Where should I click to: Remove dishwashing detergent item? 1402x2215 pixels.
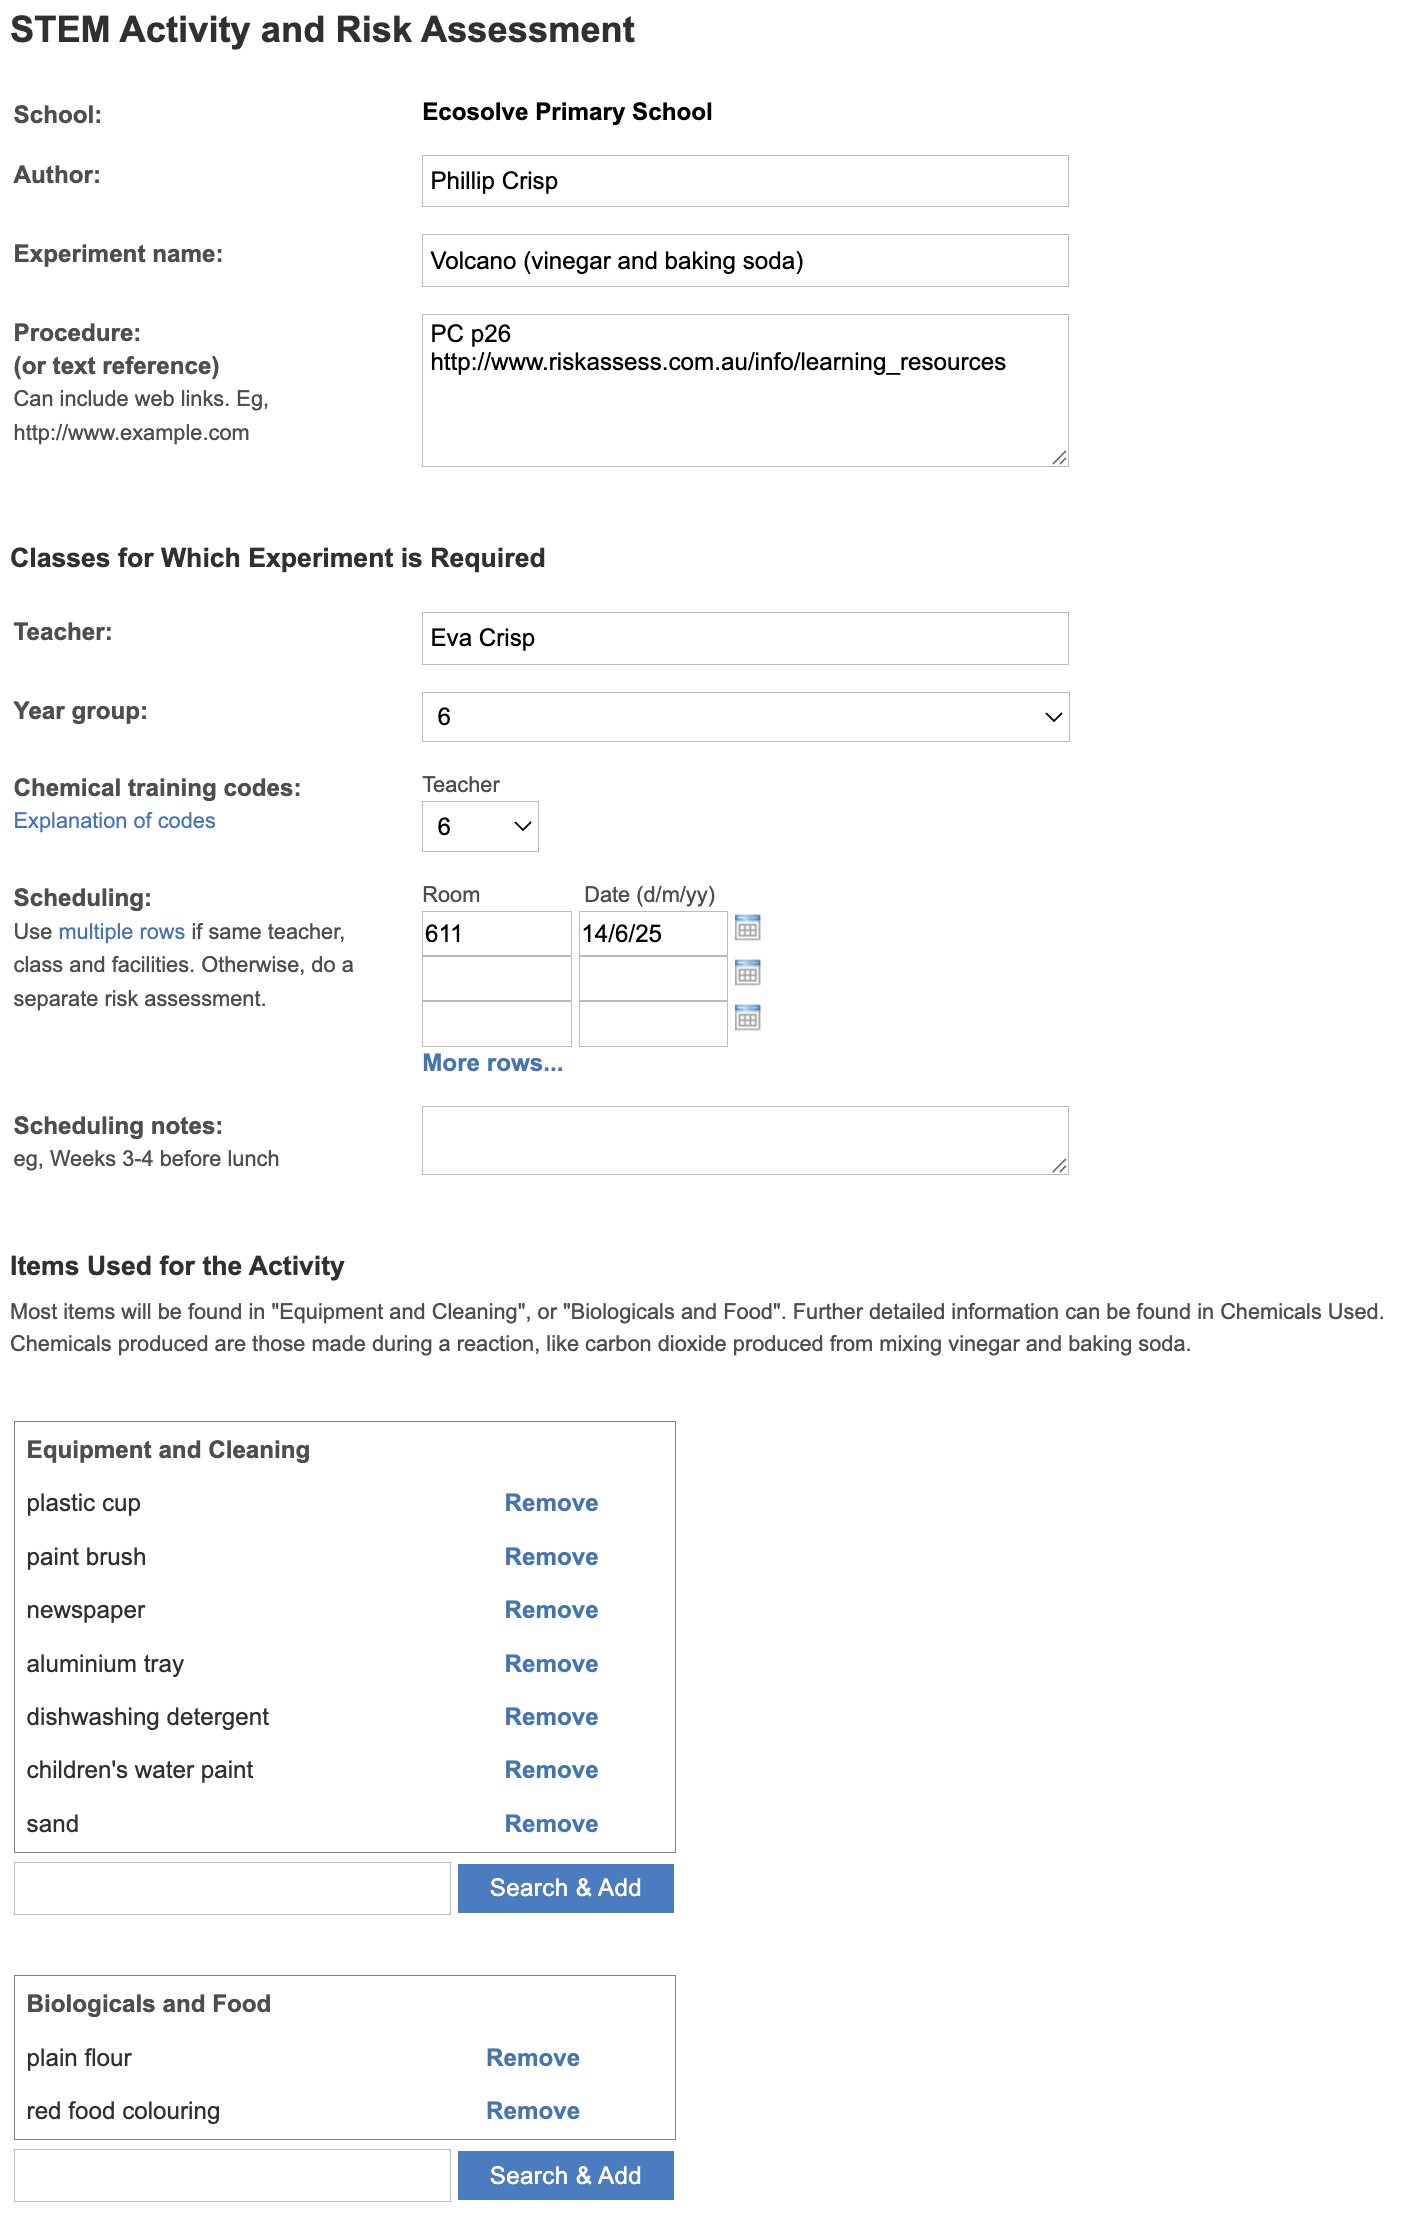551,1717
